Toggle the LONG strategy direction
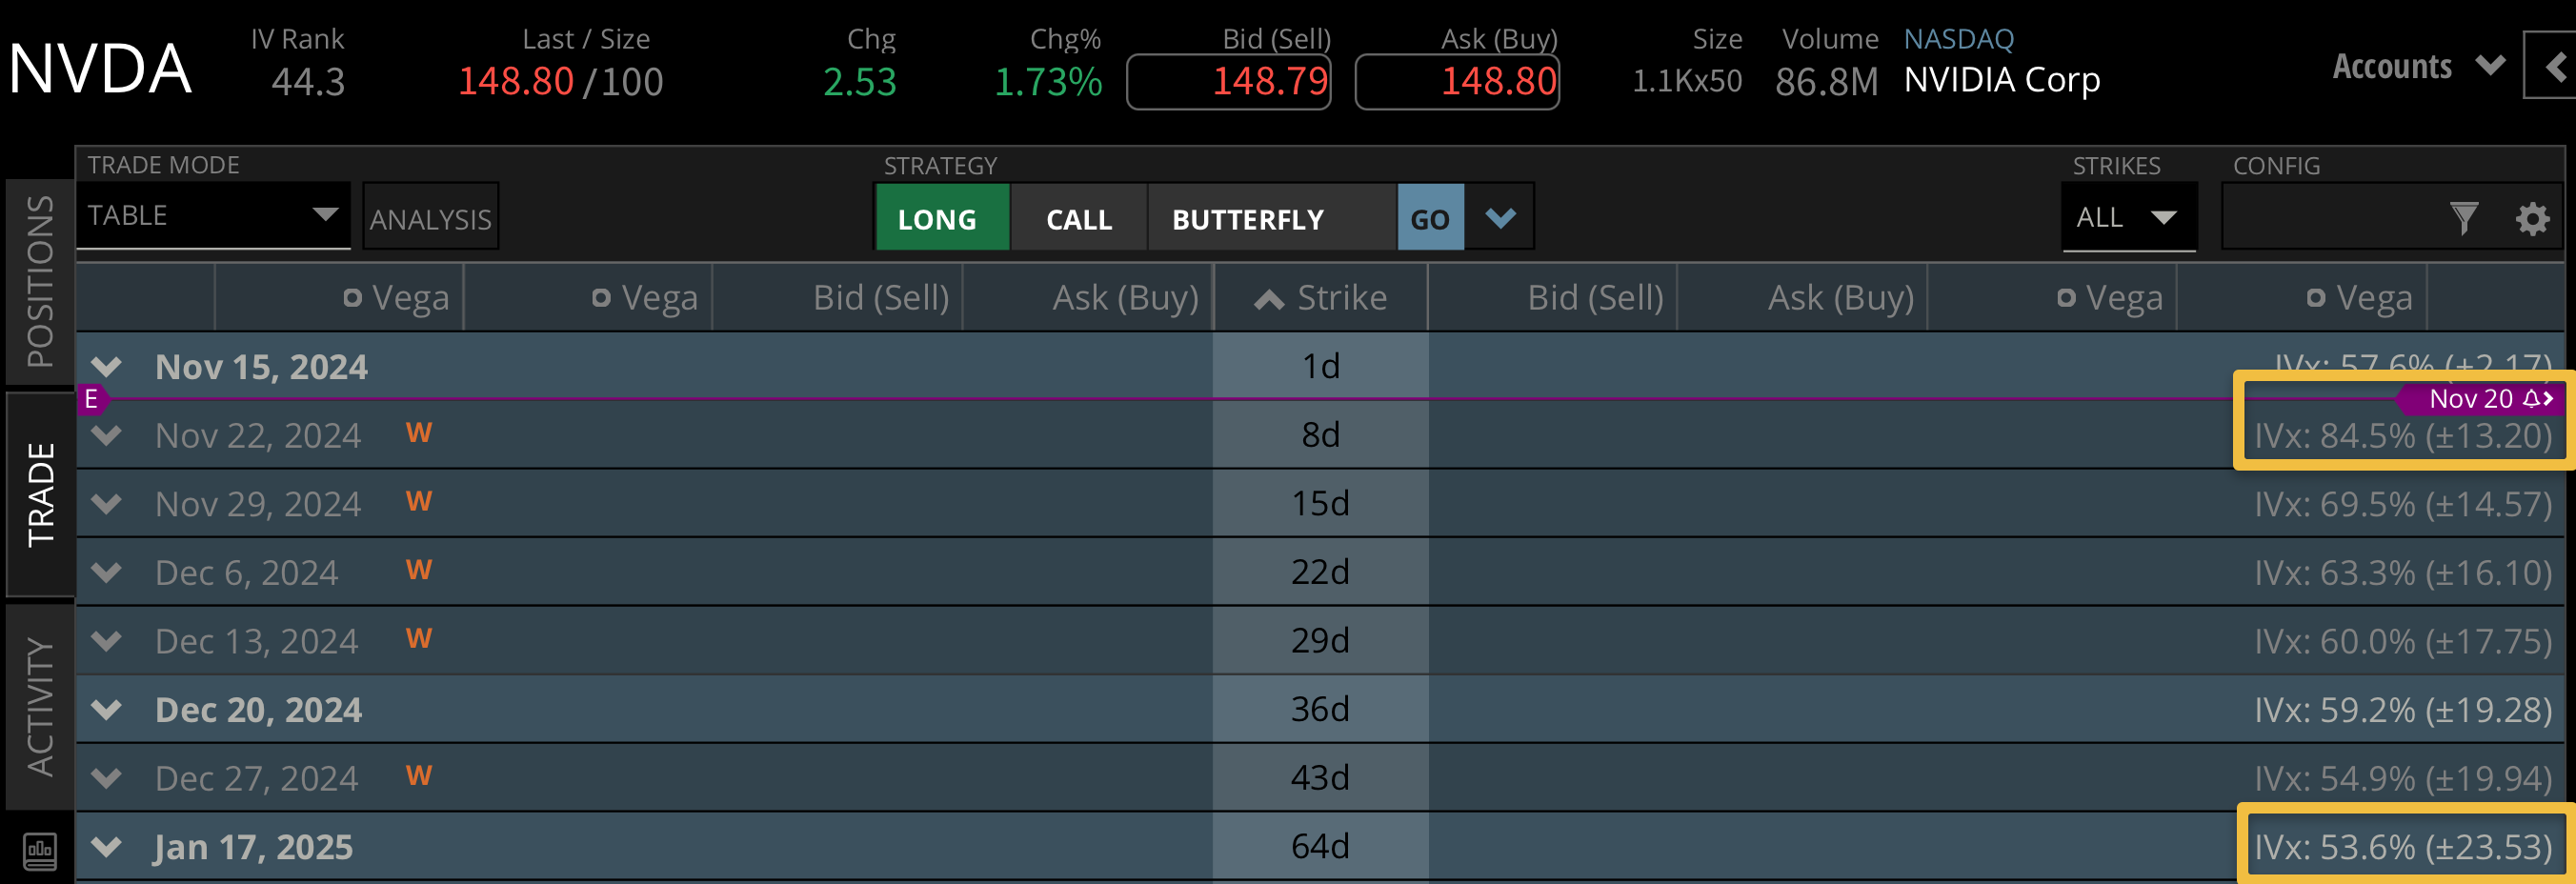Screen dimensions: 2576x884 (937, 218)
